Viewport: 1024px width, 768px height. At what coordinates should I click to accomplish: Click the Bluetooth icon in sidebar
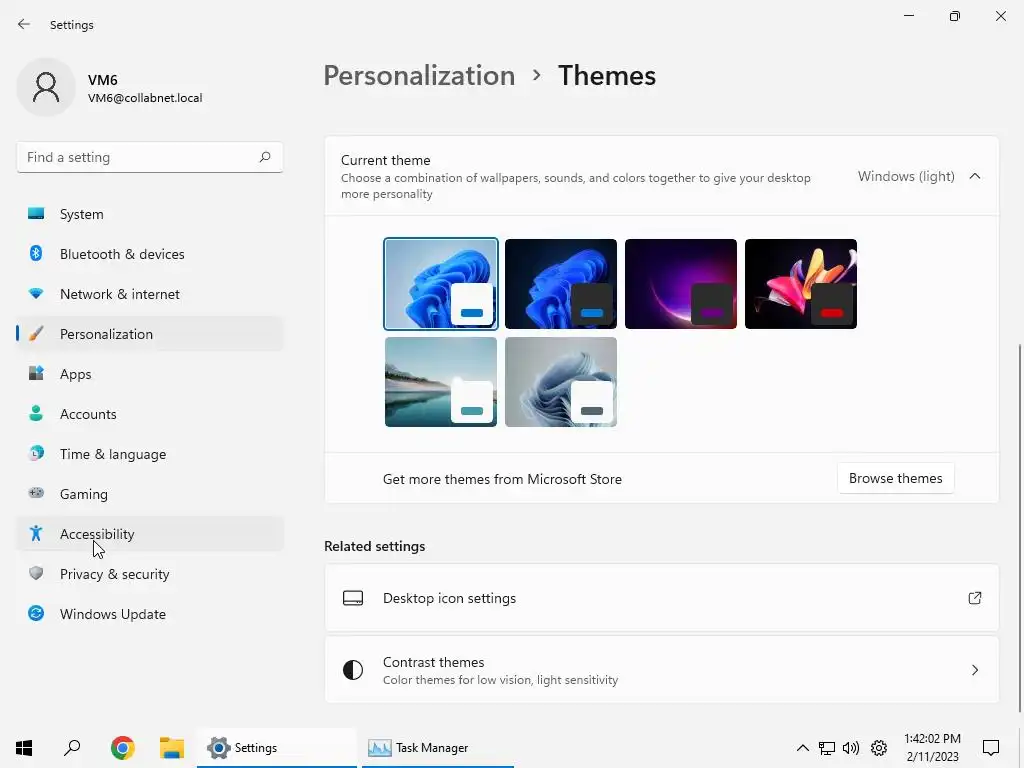coord(36,253)
